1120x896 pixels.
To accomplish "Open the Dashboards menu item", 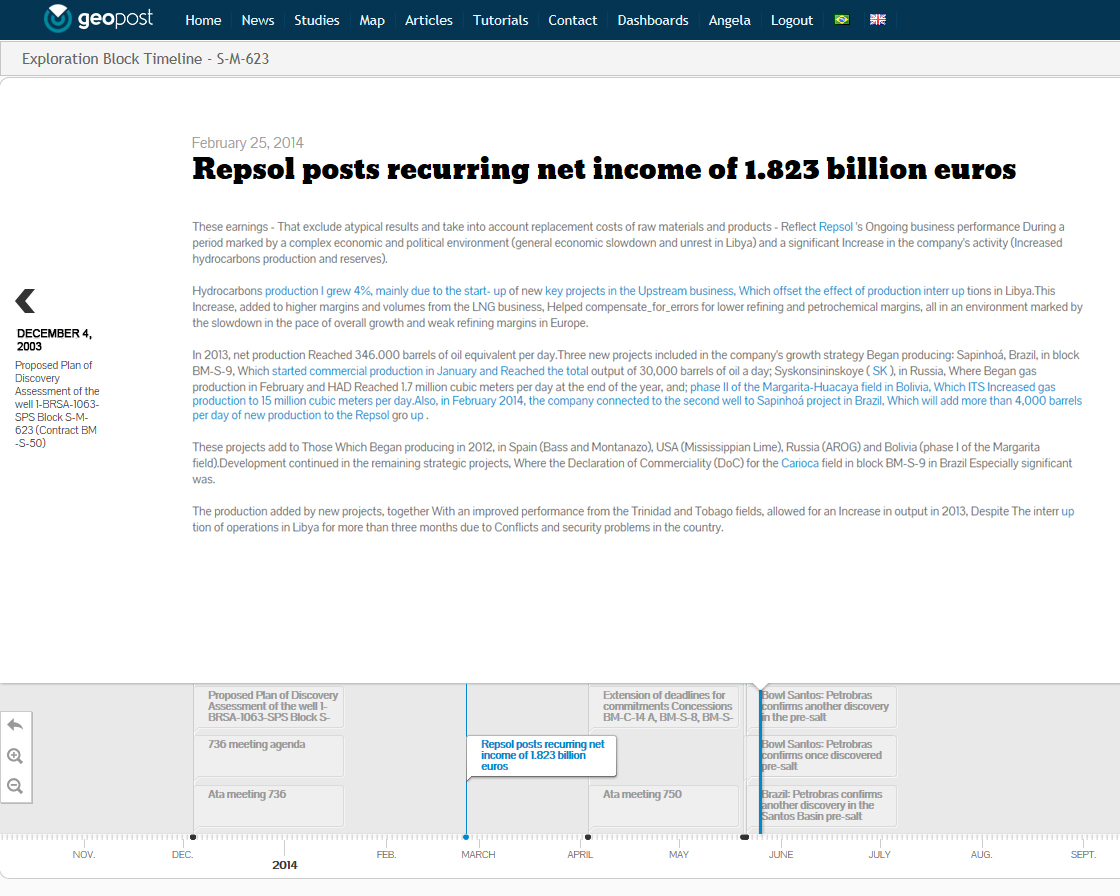I will 653,20.
